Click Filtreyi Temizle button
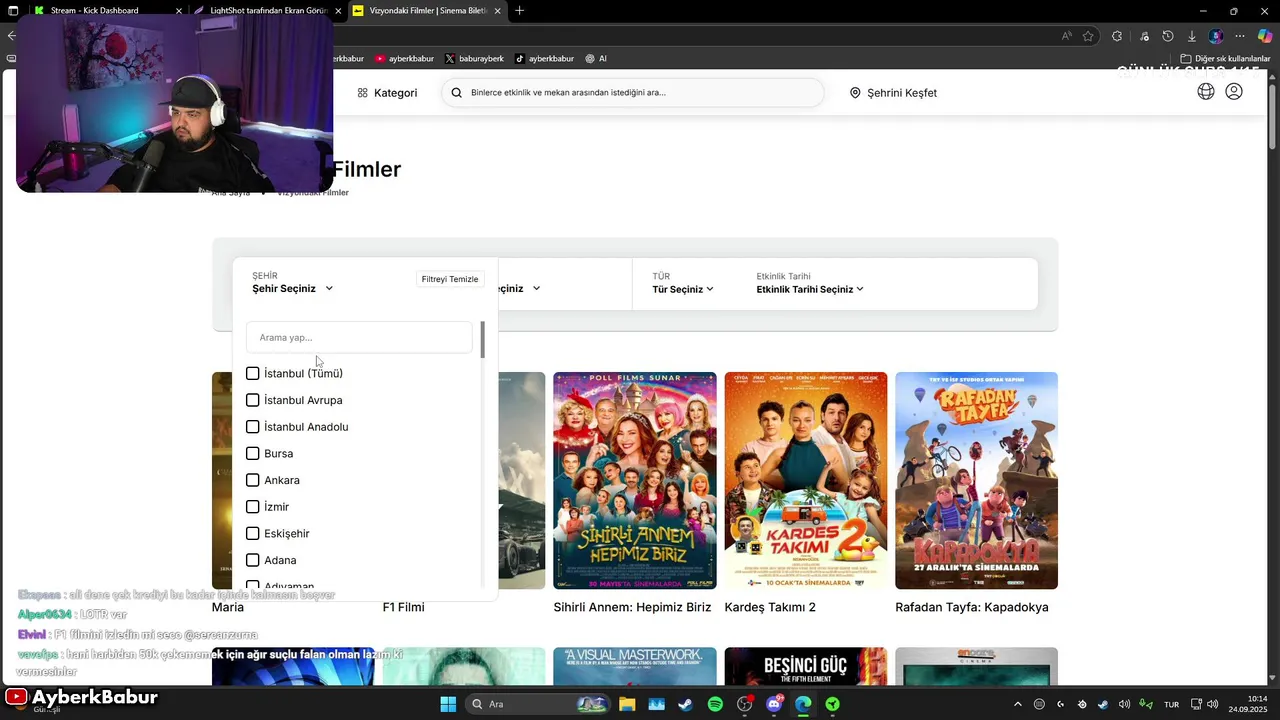The image size is (1280, 720). coord(450,279)
